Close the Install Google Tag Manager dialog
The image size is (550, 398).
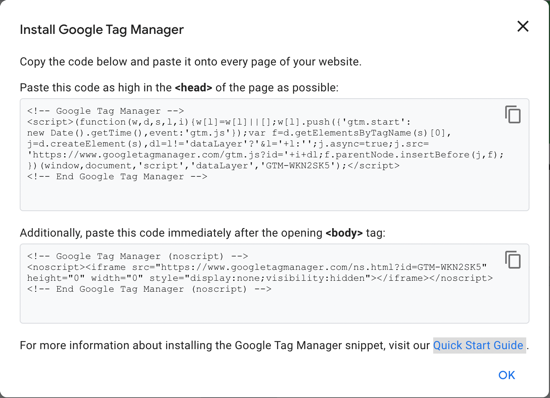point(523,26)
